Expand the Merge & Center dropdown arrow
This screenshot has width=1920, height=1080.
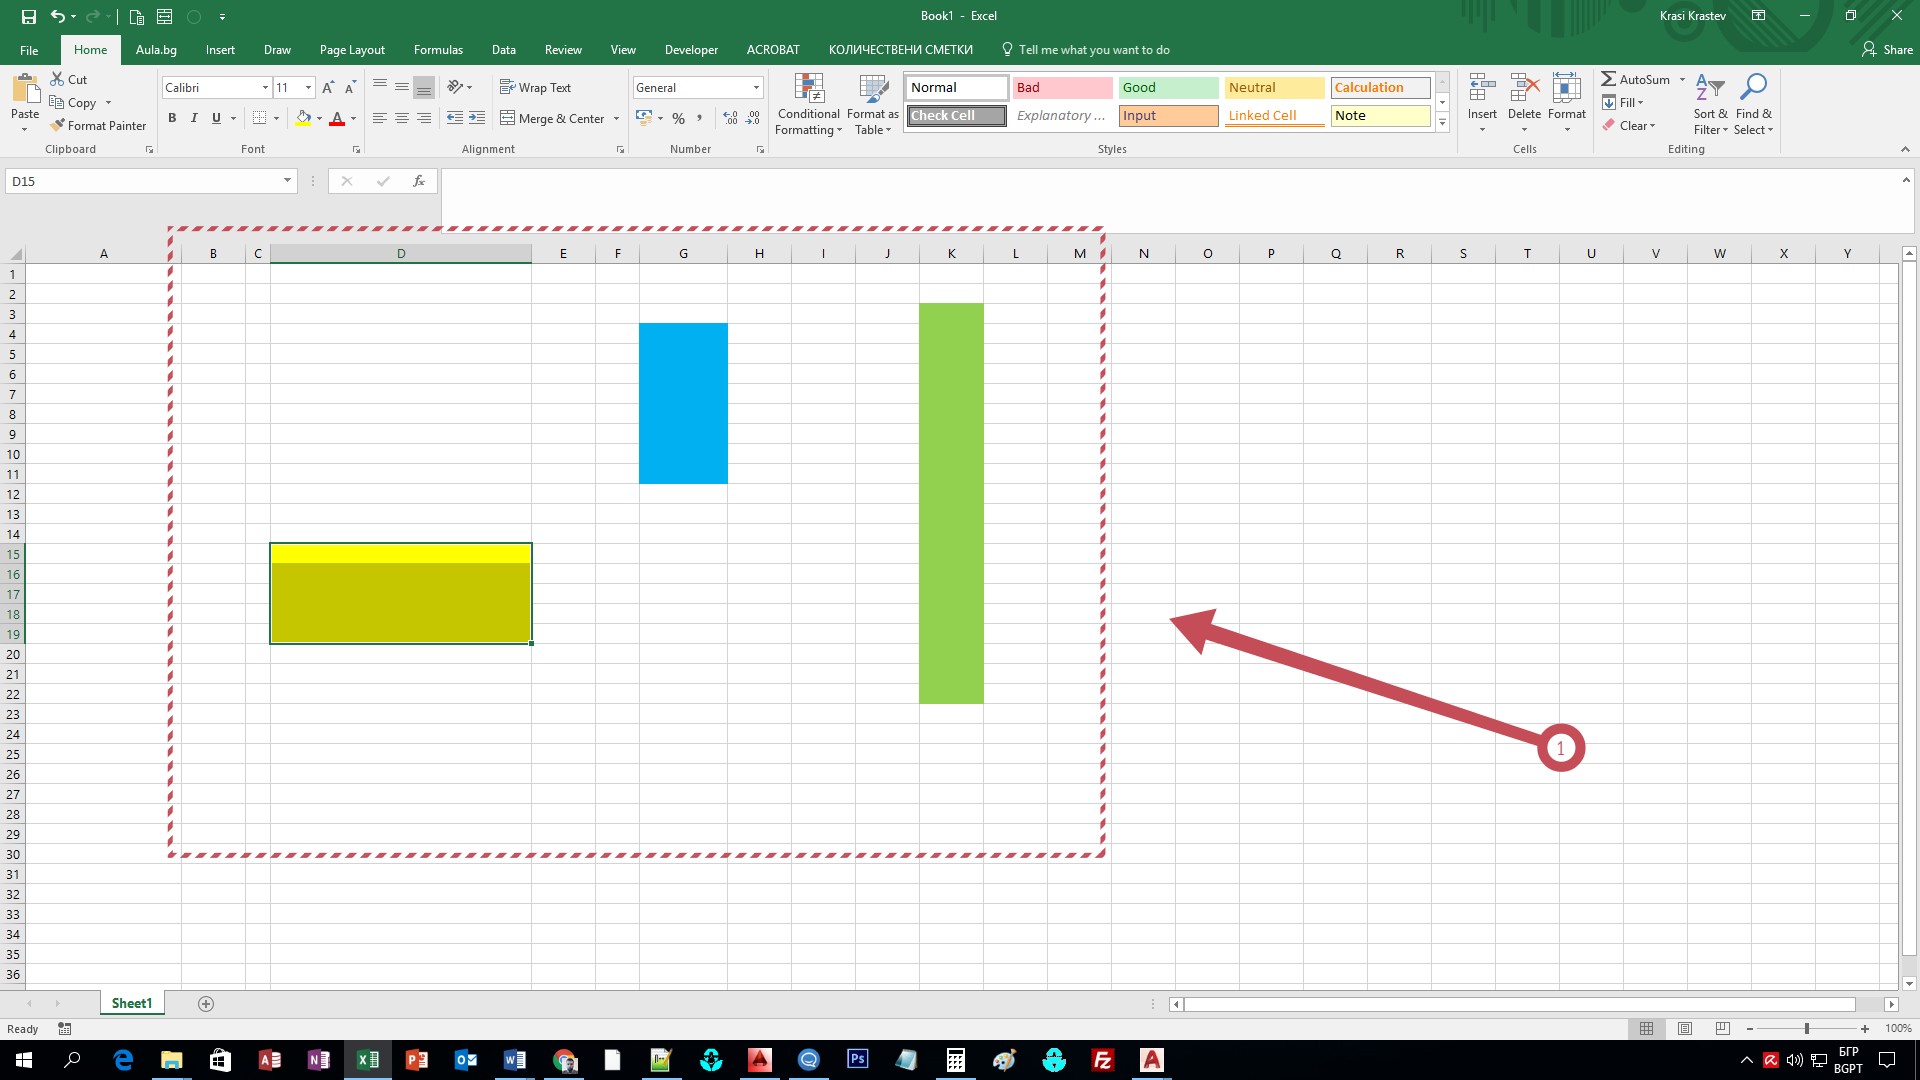[x=616, y=119]
